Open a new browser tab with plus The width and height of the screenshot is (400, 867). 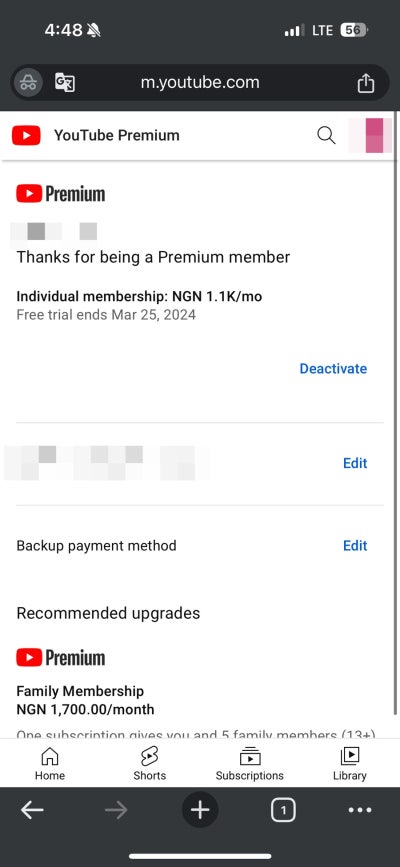[x=200, y=811]
